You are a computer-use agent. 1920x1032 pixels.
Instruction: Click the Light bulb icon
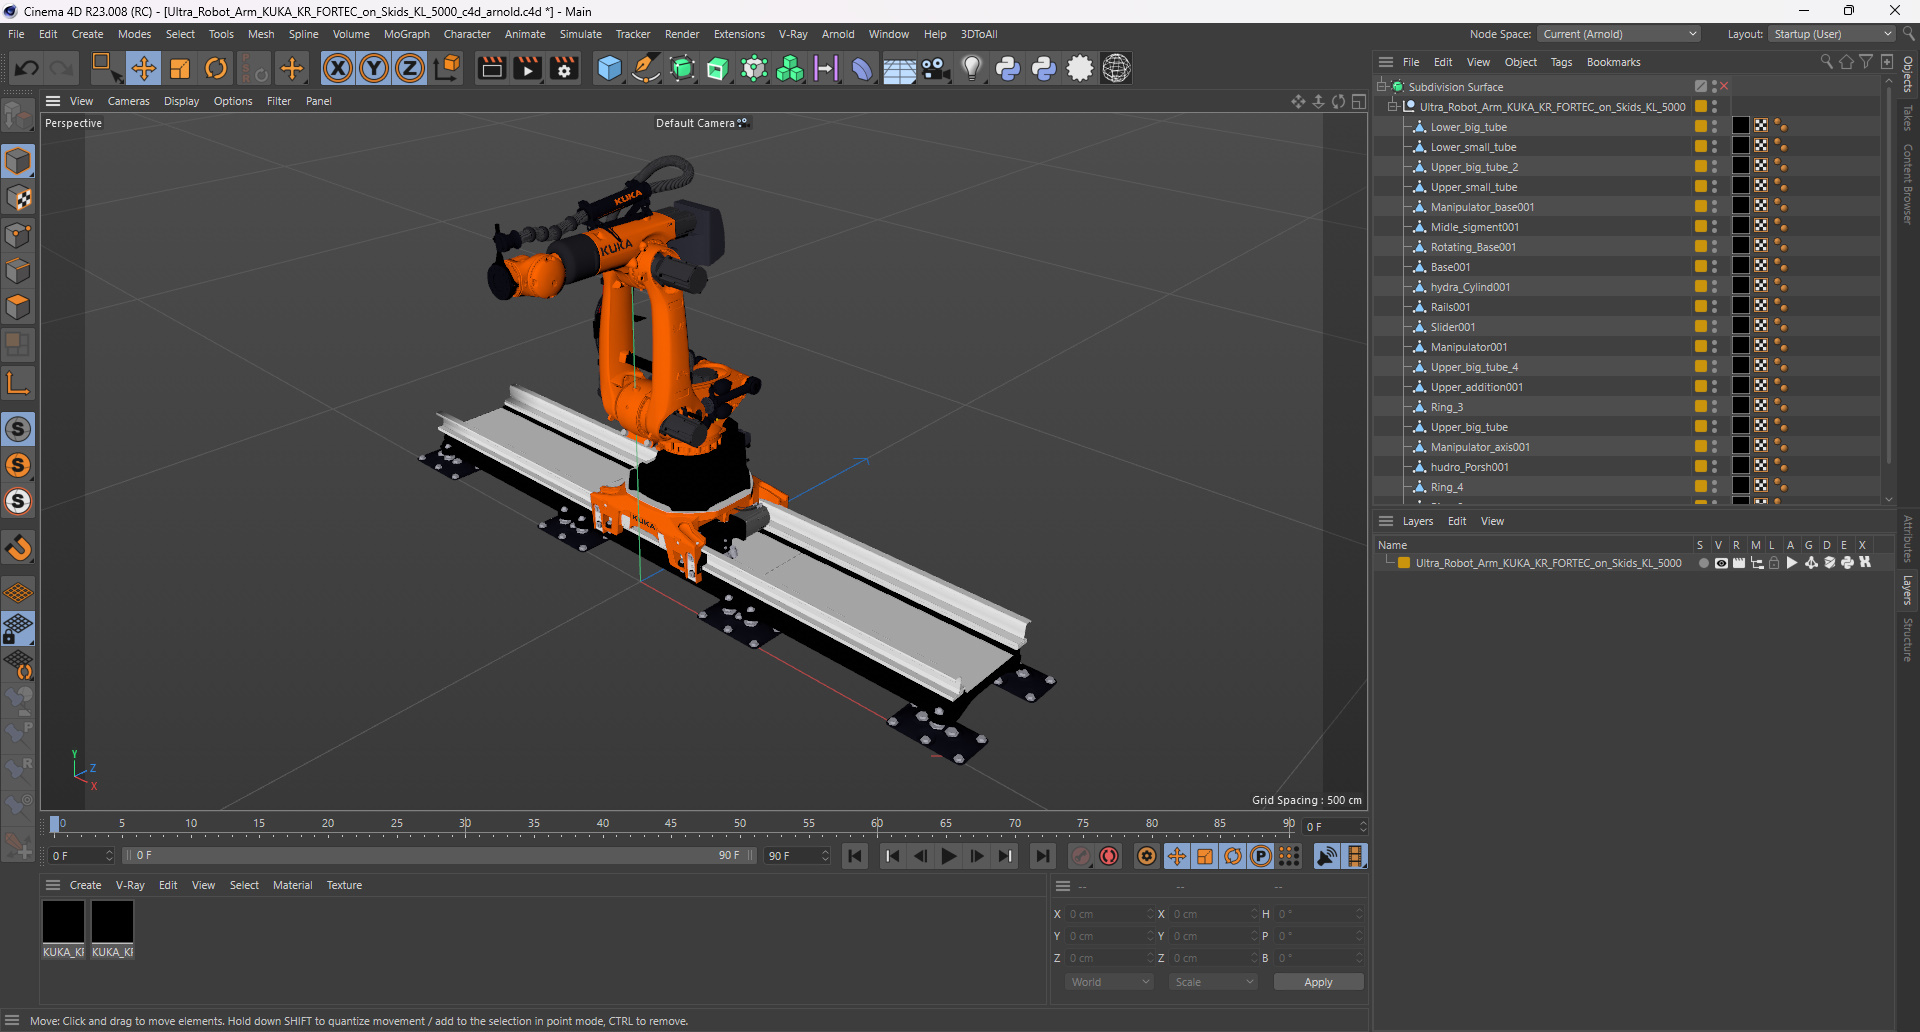971,68
